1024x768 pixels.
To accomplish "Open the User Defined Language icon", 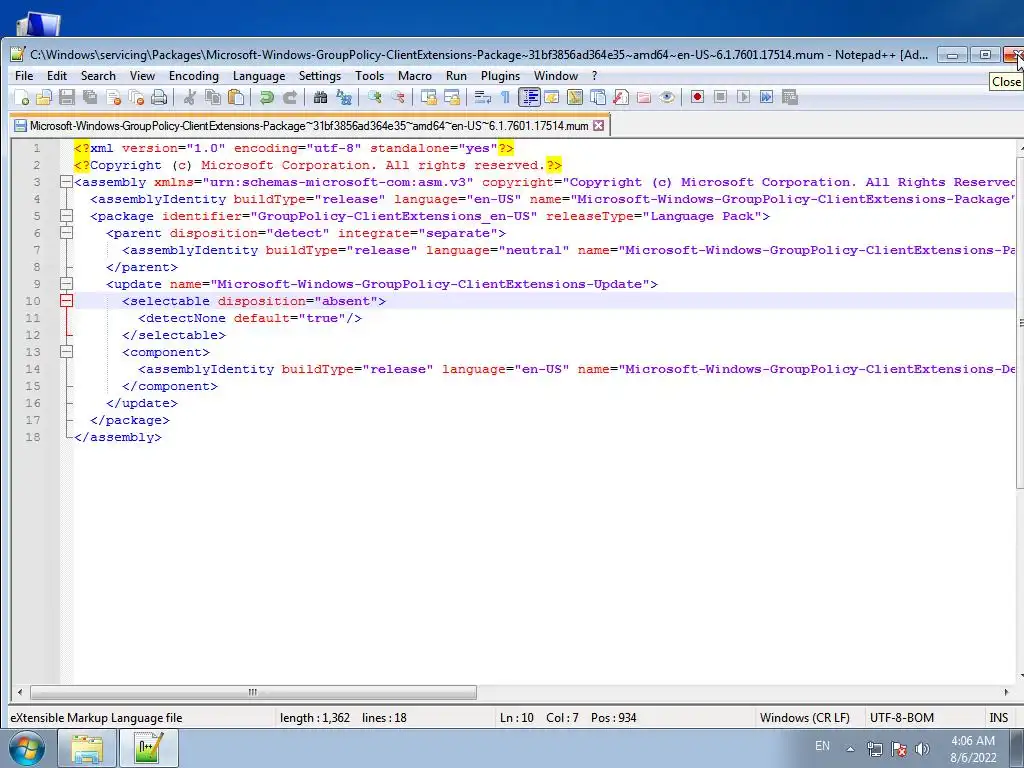I will (551, 98).
